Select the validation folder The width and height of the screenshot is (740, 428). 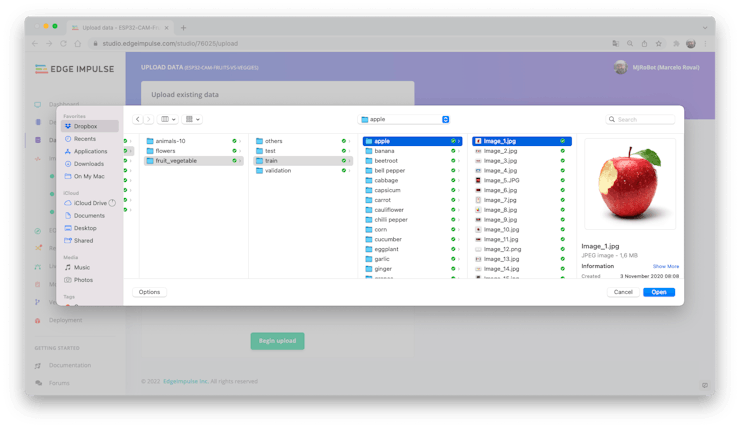[303, 171]
